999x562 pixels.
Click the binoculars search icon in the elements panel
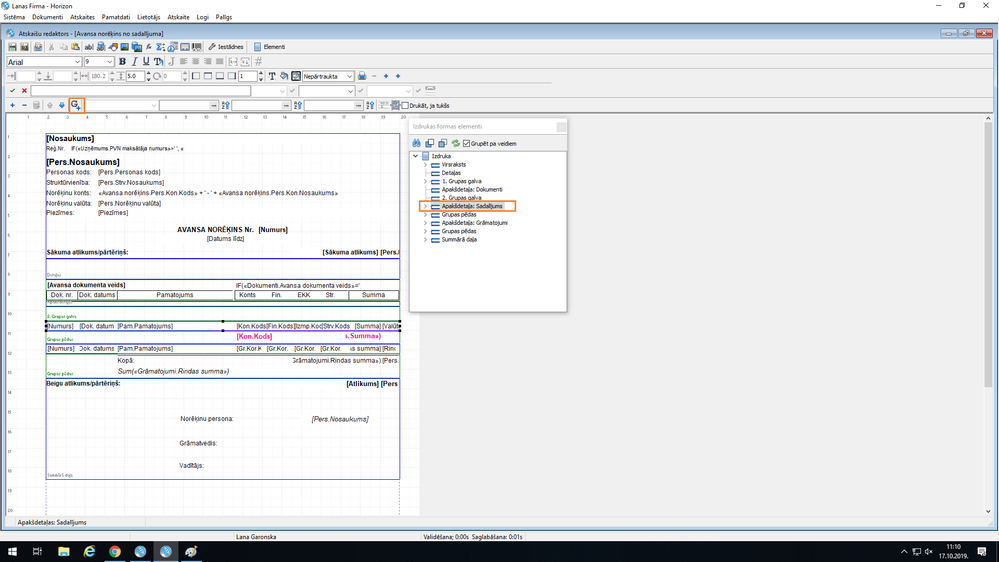pos(417,143)
